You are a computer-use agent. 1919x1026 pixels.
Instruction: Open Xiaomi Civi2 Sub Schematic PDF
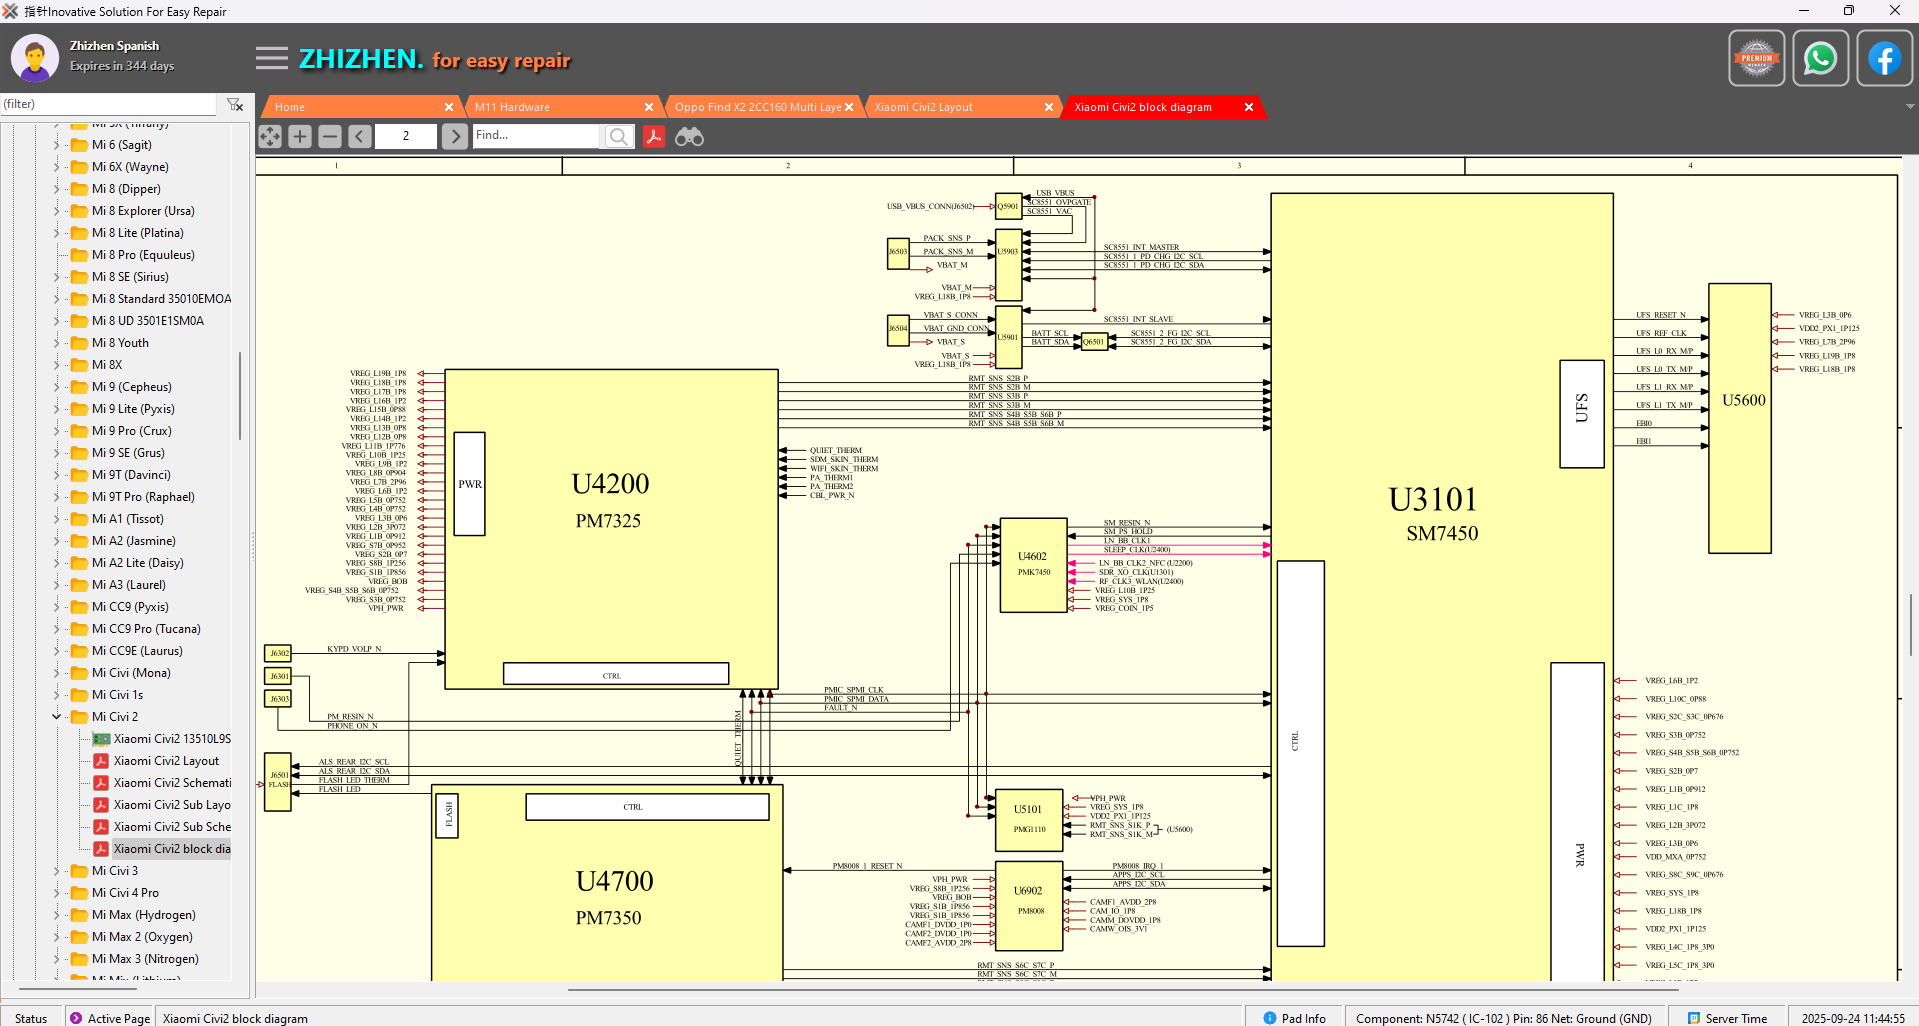[162, 827]
